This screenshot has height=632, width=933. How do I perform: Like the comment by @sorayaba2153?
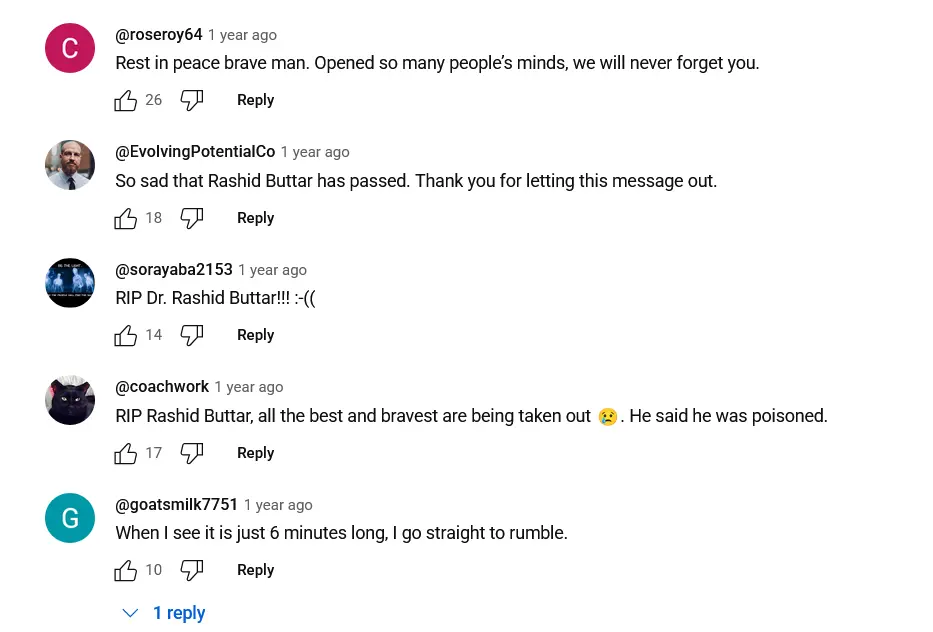coord(126,335)
